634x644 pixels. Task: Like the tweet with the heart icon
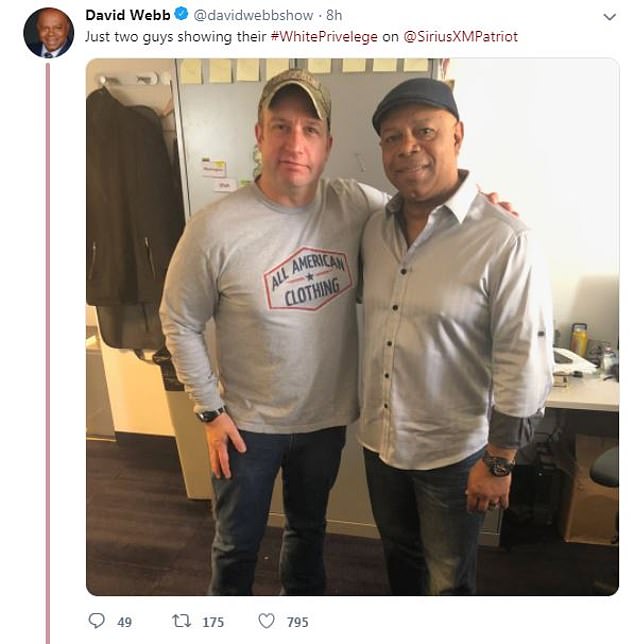(x=266, y=621)
